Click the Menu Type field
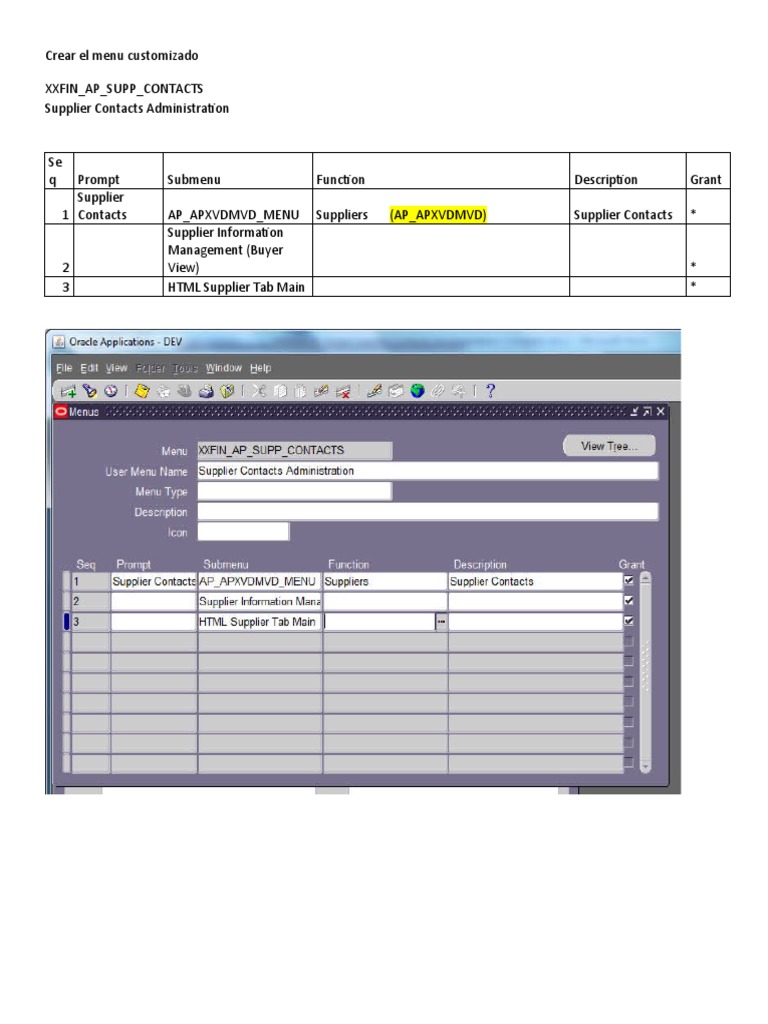 295,491
